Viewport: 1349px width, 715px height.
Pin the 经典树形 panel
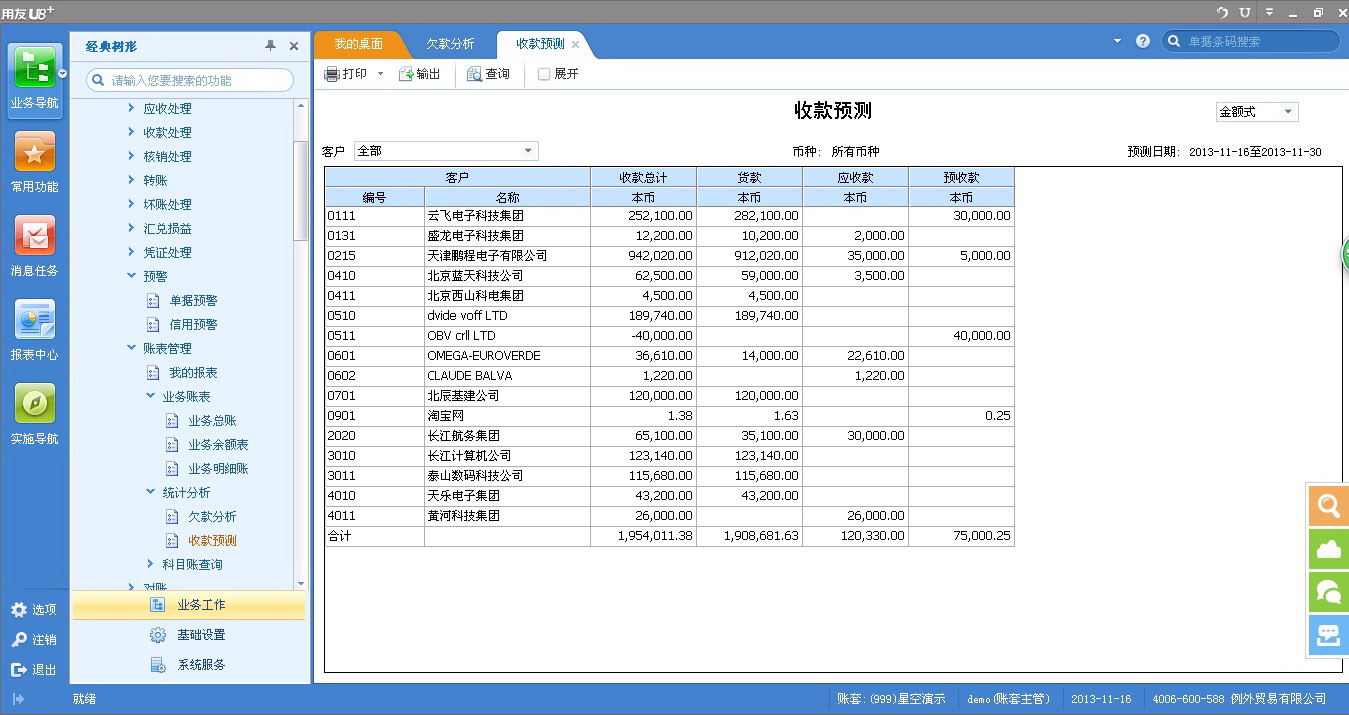[x=270, y=46]
